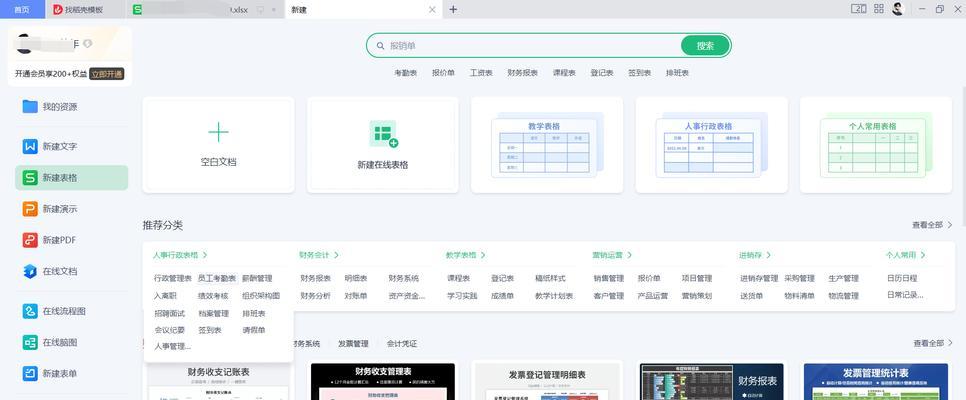
Task: Select the 新建表格 S icon
Action: tap(30, 178)
